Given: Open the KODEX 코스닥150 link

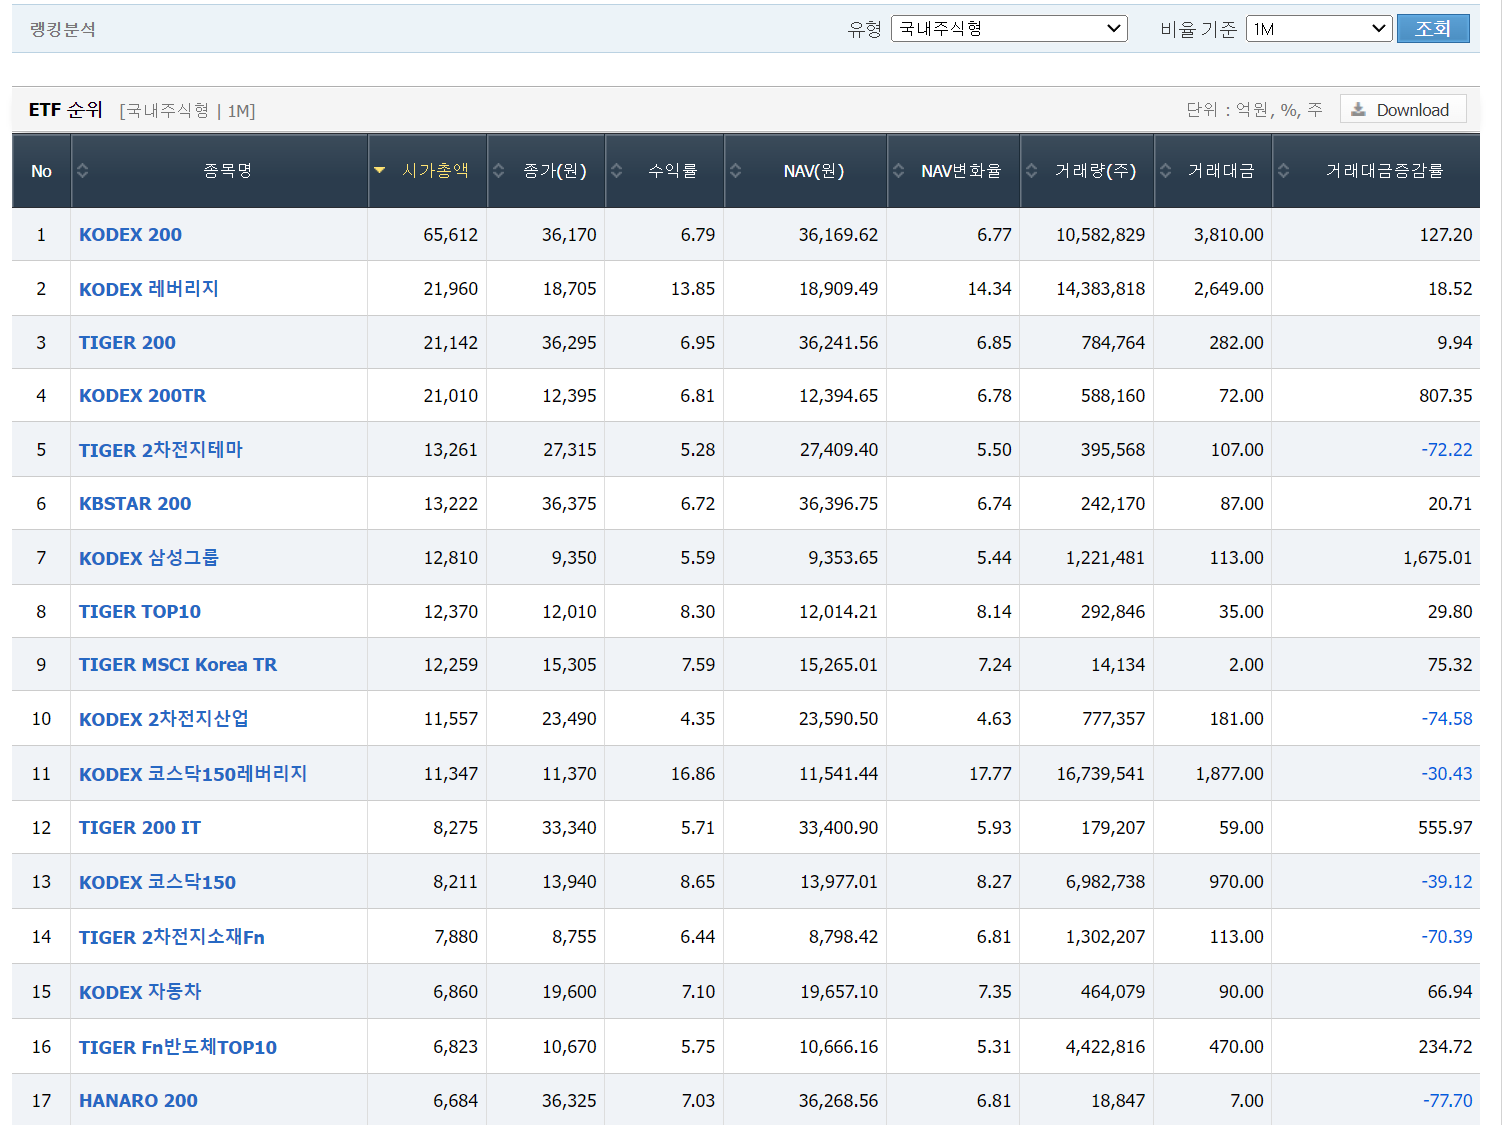Looking at the screenshot, I should click(x=157, y=882).
